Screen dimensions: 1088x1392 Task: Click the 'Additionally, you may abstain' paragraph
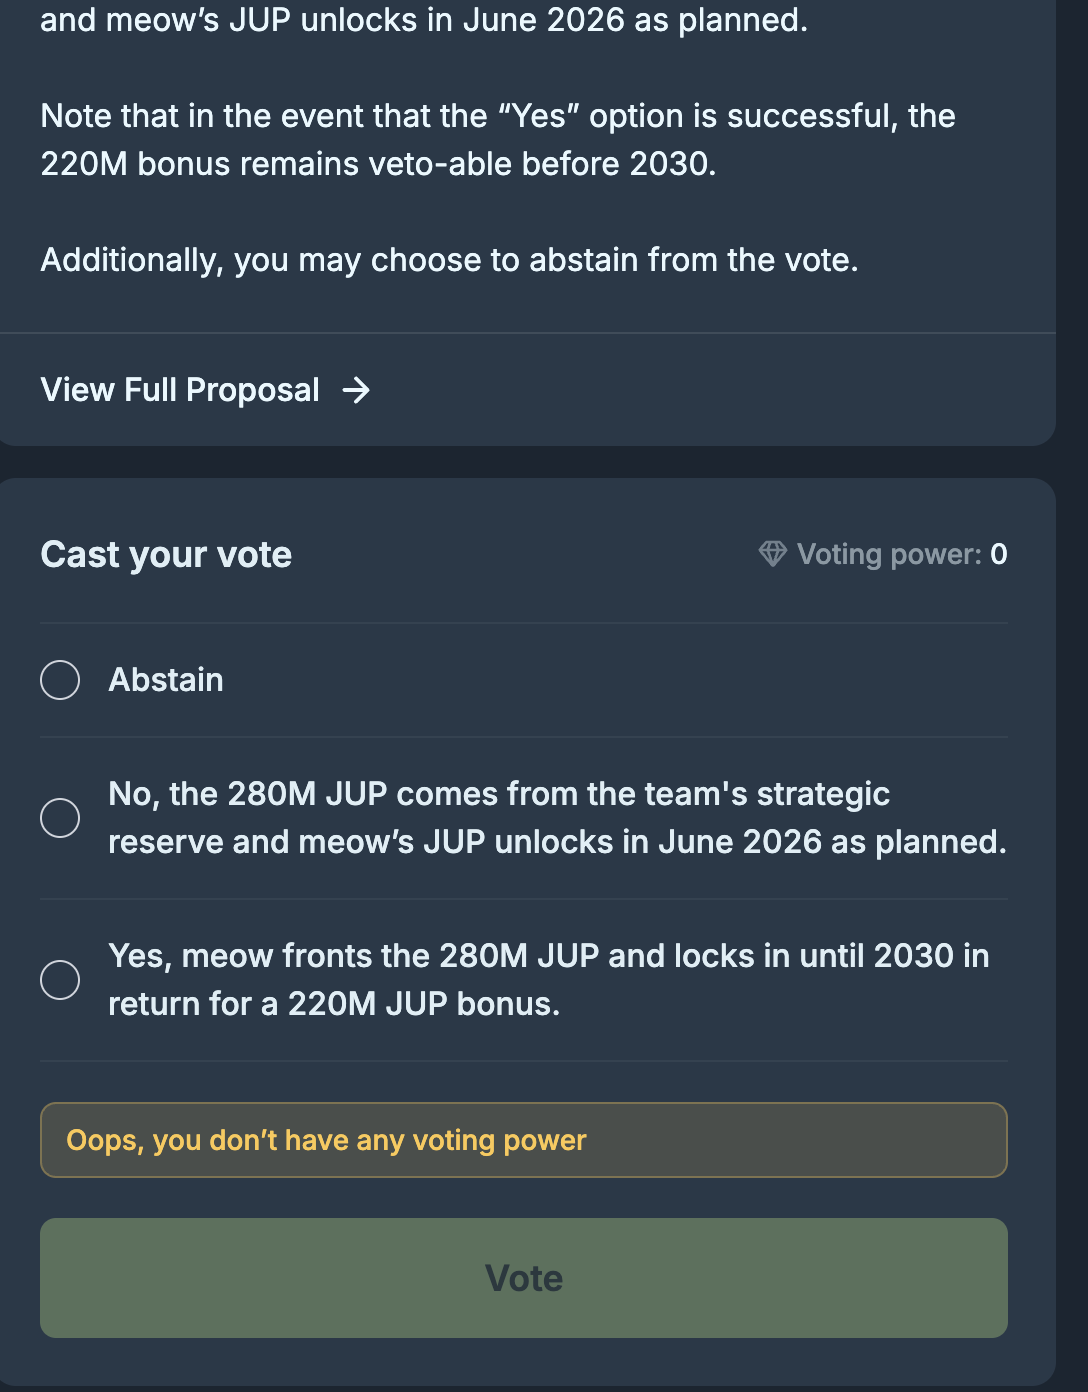449,260
